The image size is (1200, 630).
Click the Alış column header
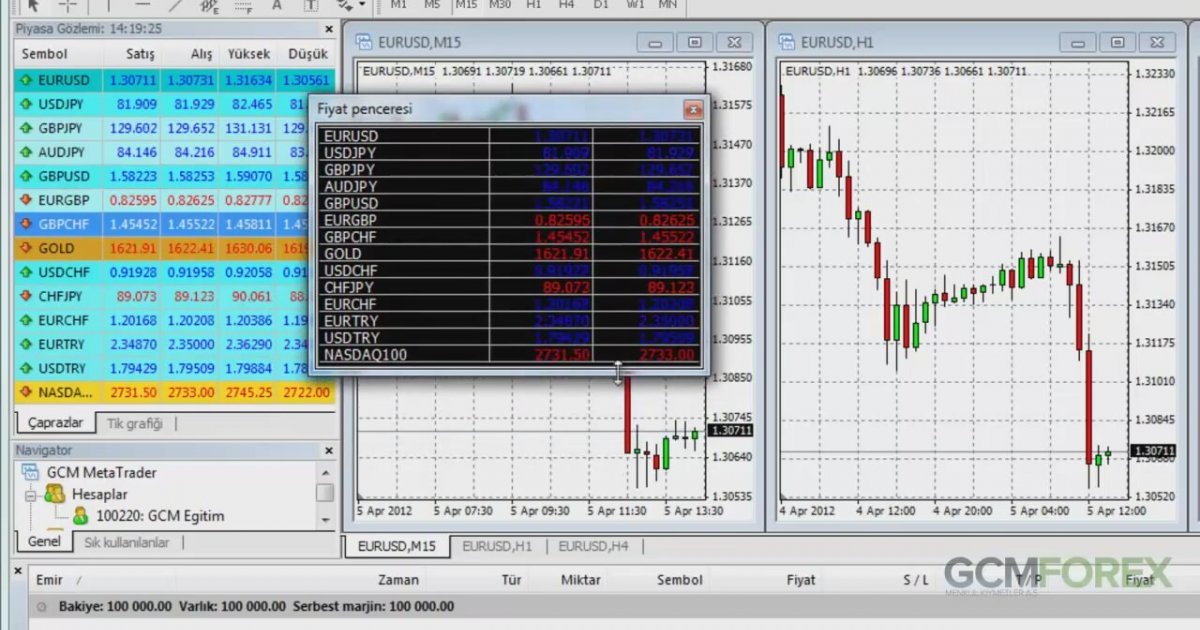click(201, 54)
